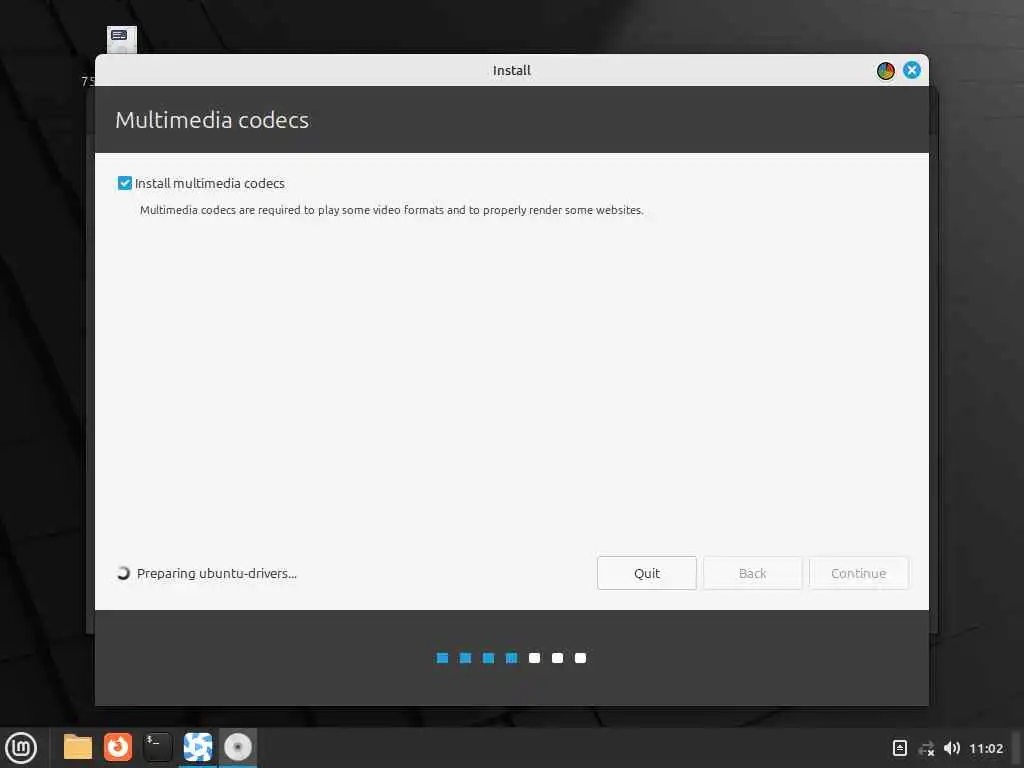Click the spinner next to Preparing ubuntu-drivers
1024x768 pixels.
[123, 573]
